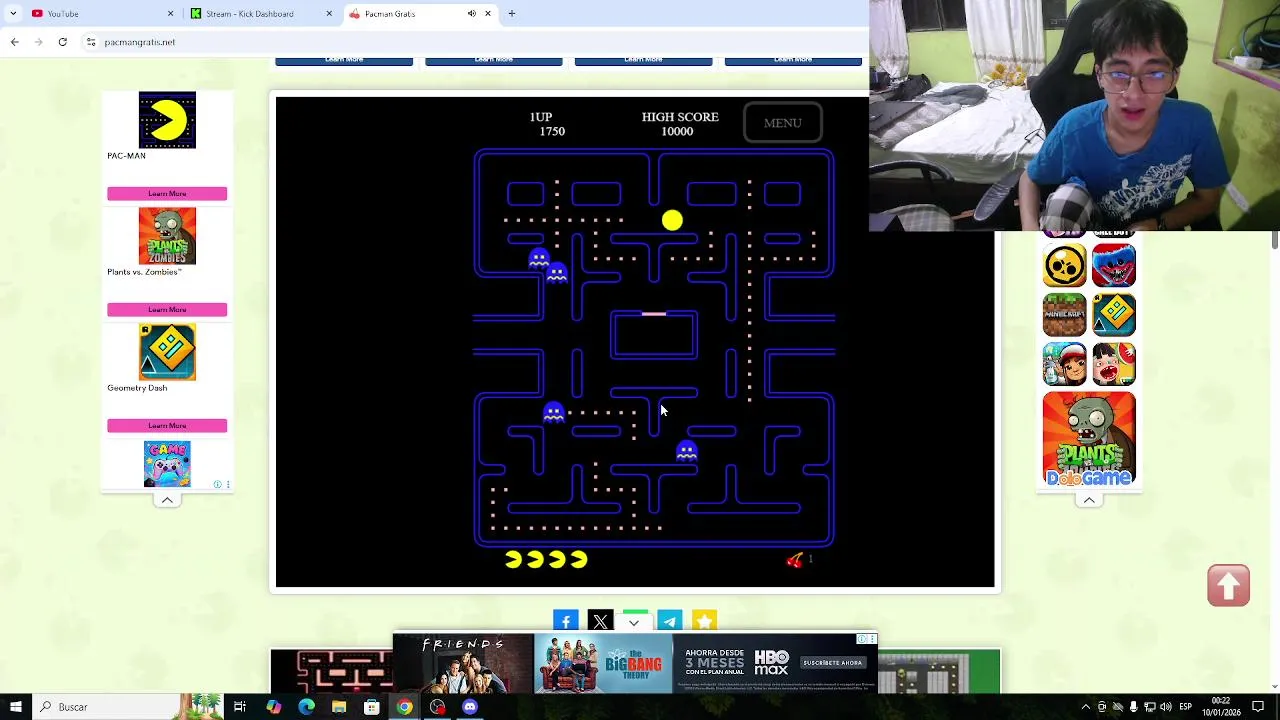This screenshot has width=1280, height=720.
Task: Click the PAC-MAN game thumbnail in the left sidebar
Action: click(x=167, y=120)
